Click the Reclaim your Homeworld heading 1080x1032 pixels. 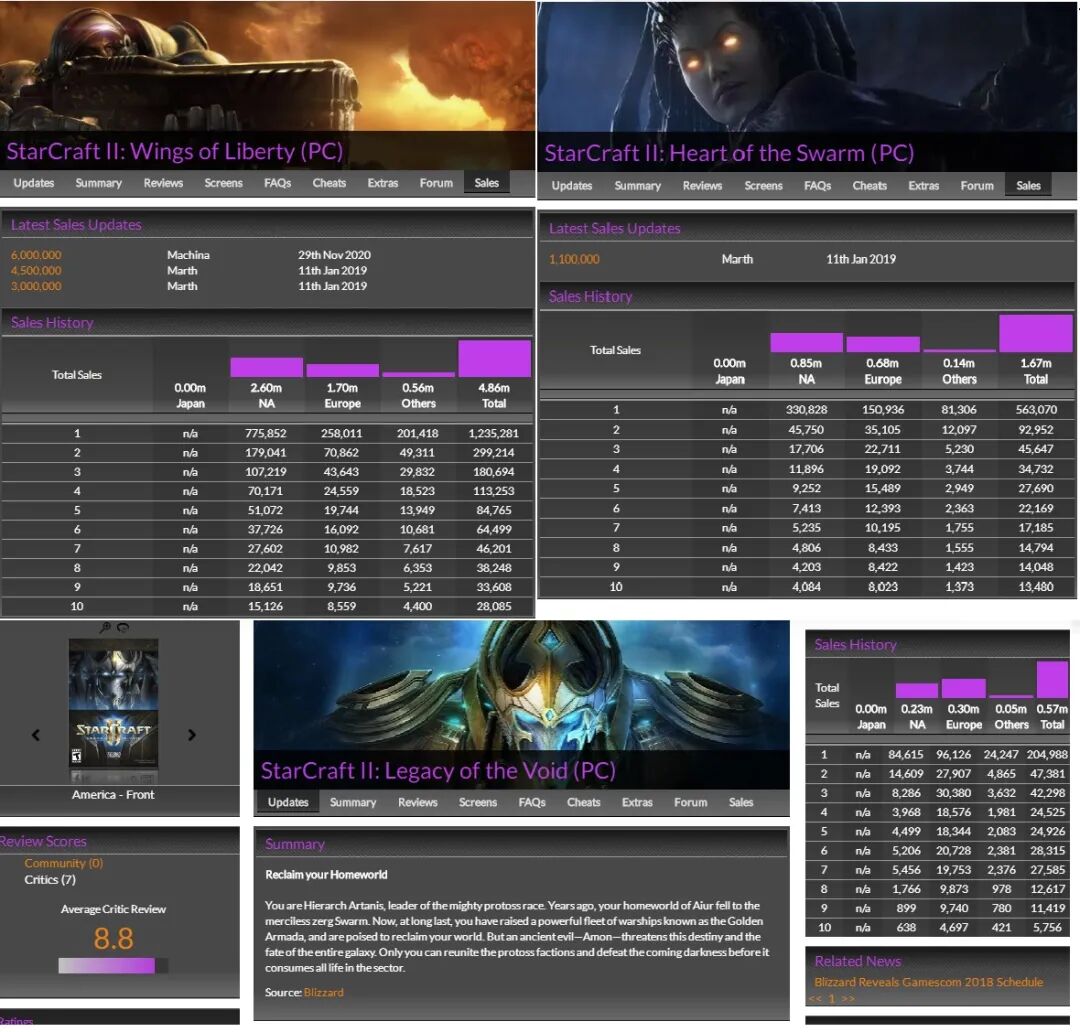[326, 874]
